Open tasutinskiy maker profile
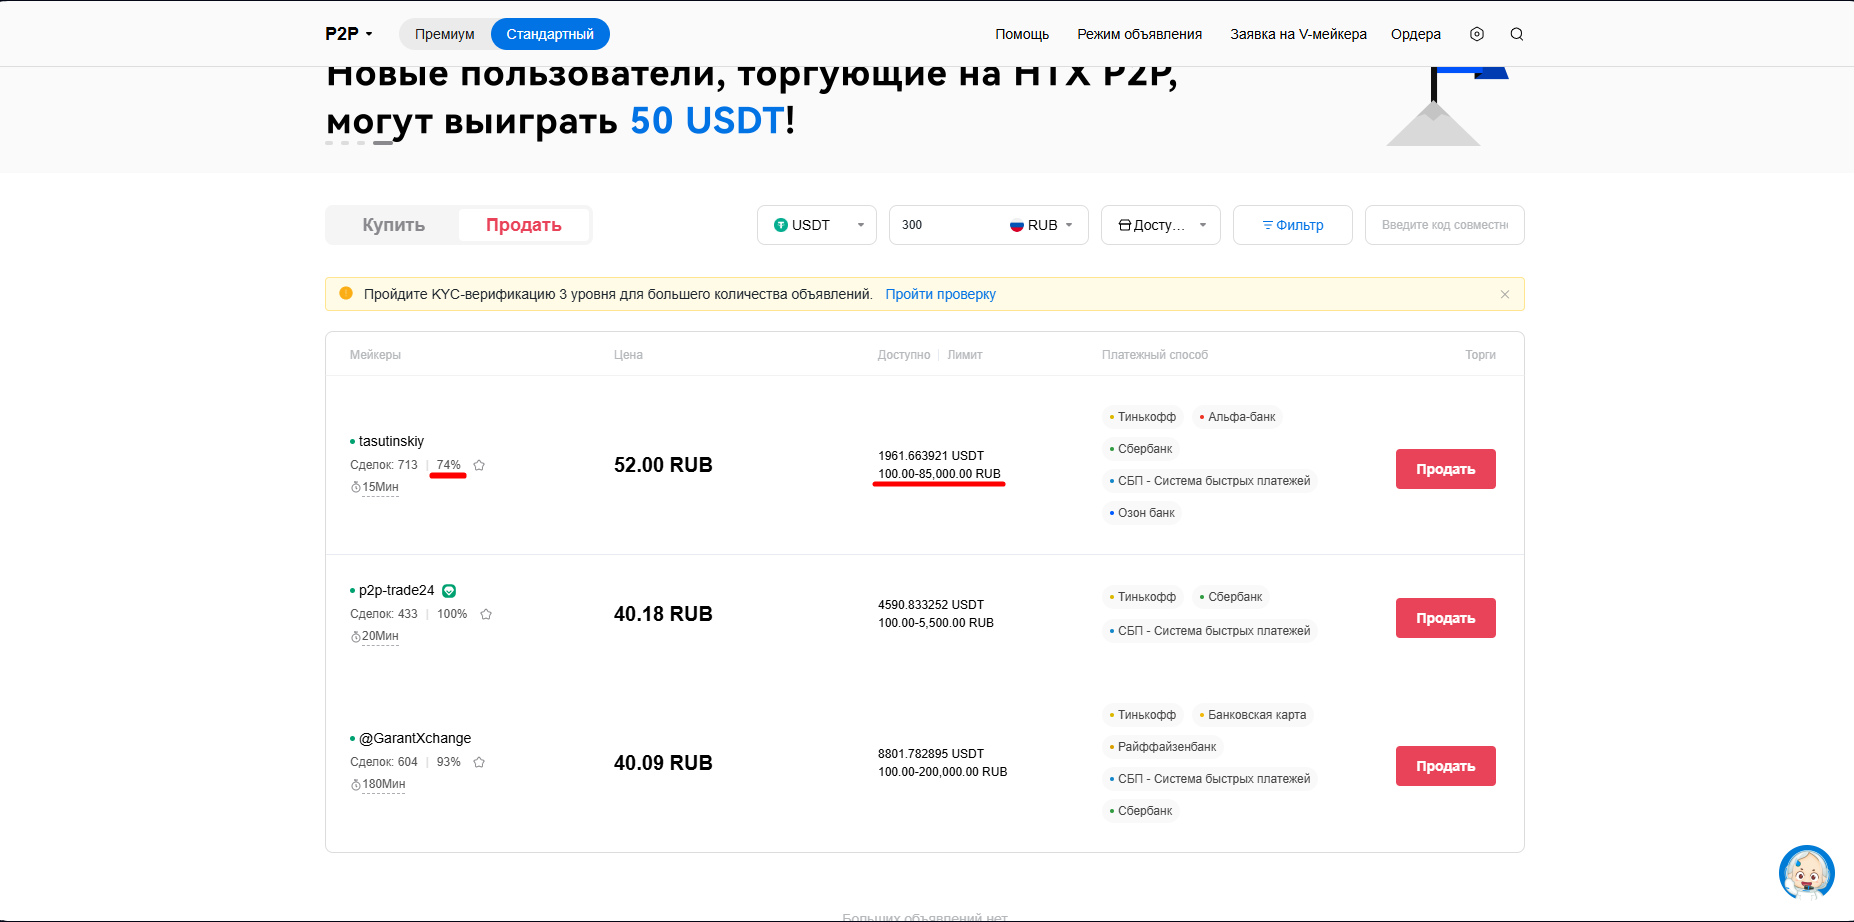The width and height of the screenshot is (1854, 922). [391, 441]
